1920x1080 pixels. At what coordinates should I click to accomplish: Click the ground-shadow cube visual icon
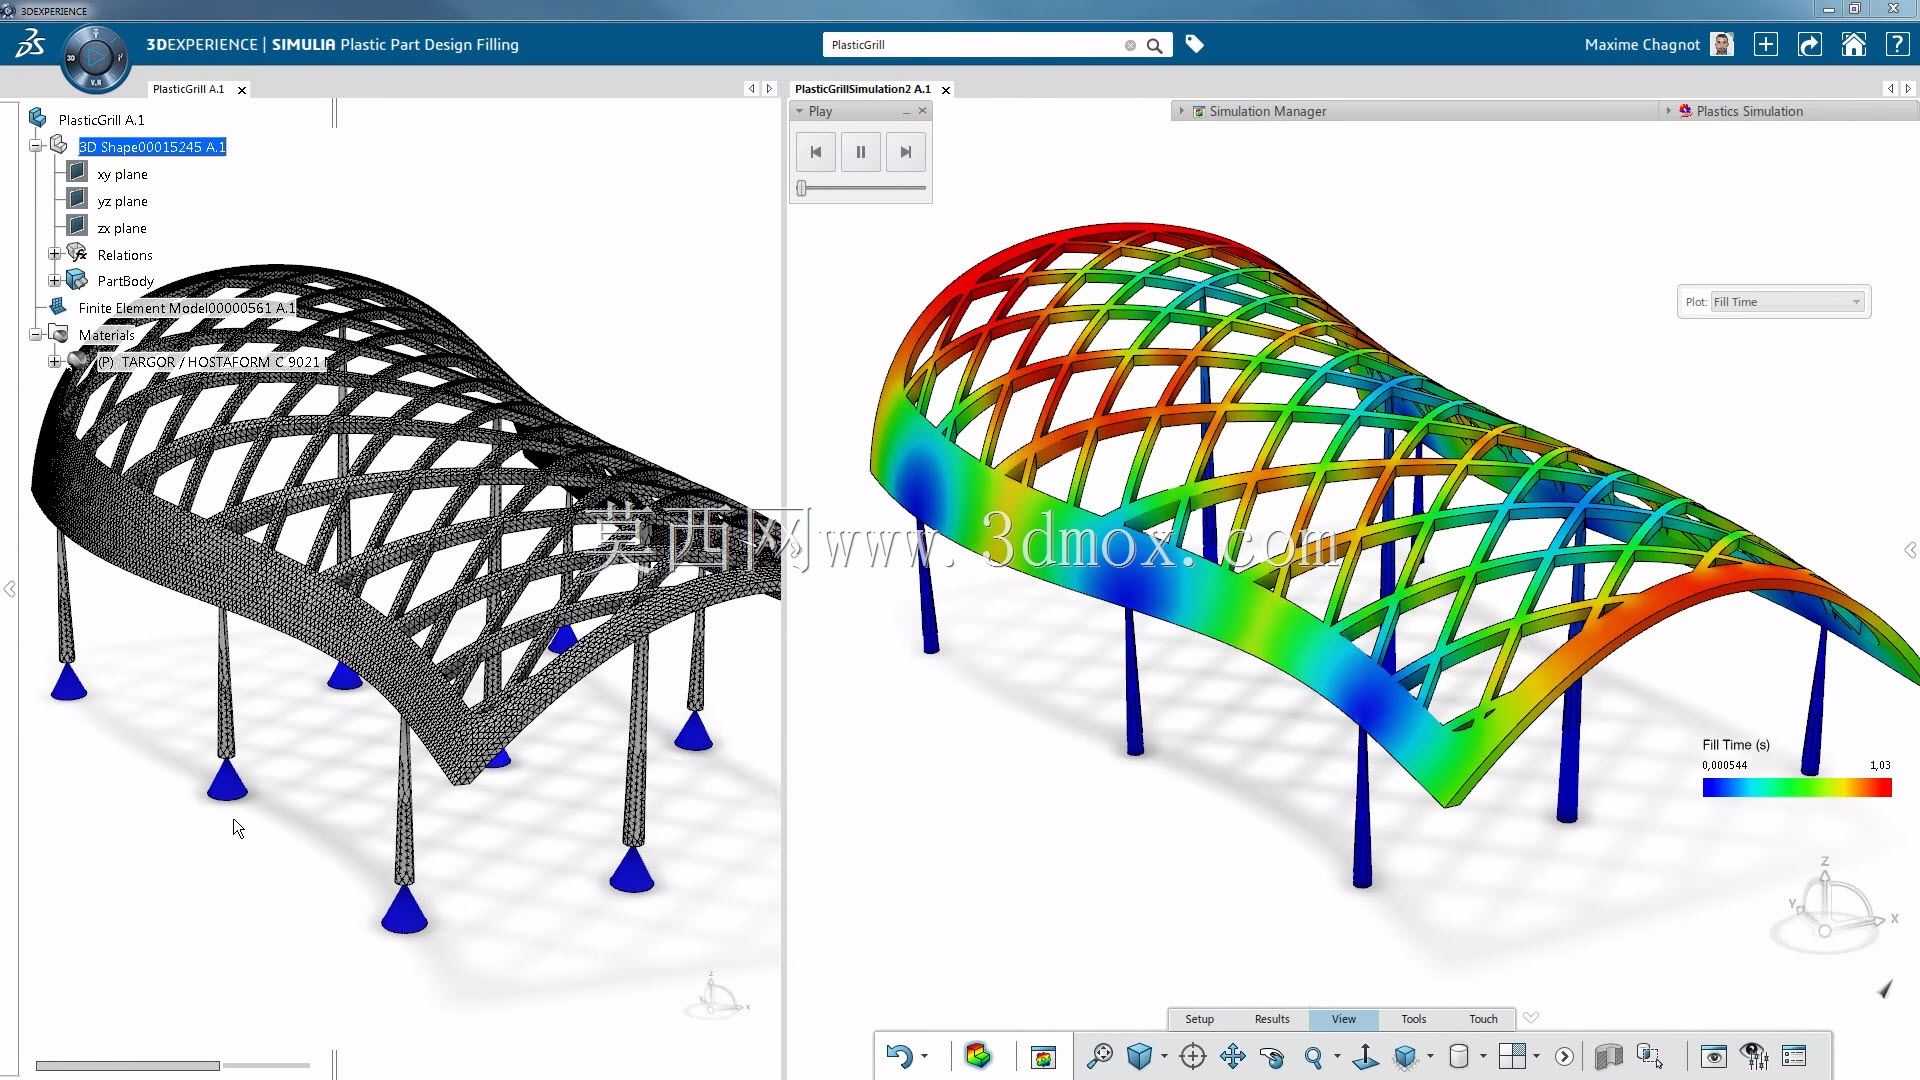1406,1056
